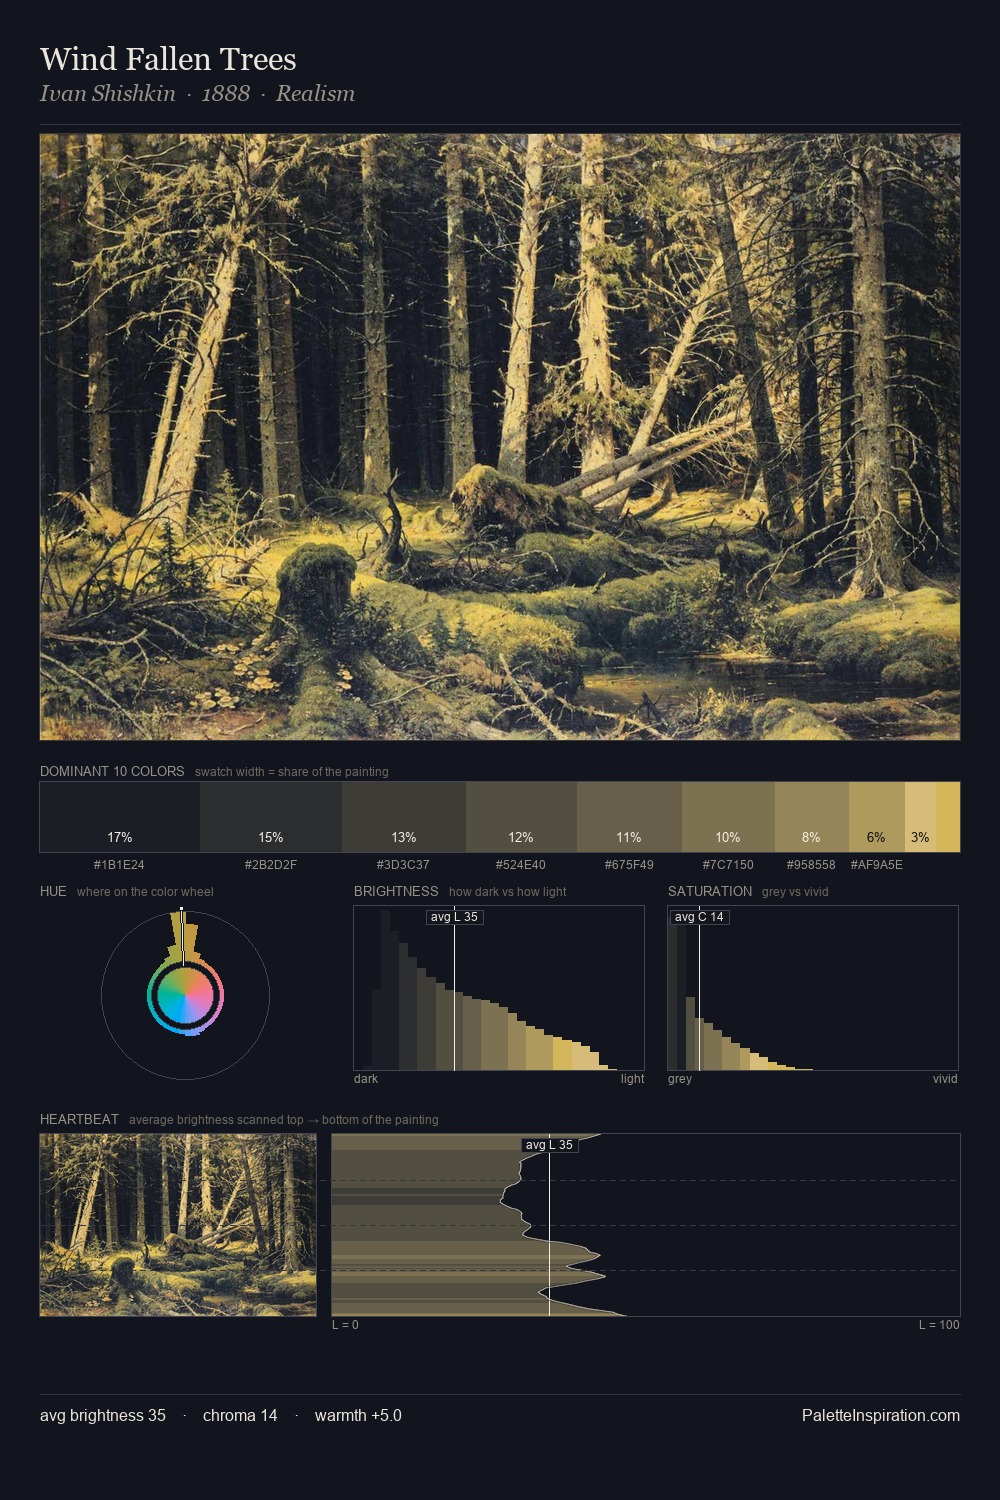Image resolution: width=1000 pixels, height=1500 pixels.
Task: Select the 6% color swatch
Action: (877, 817)
